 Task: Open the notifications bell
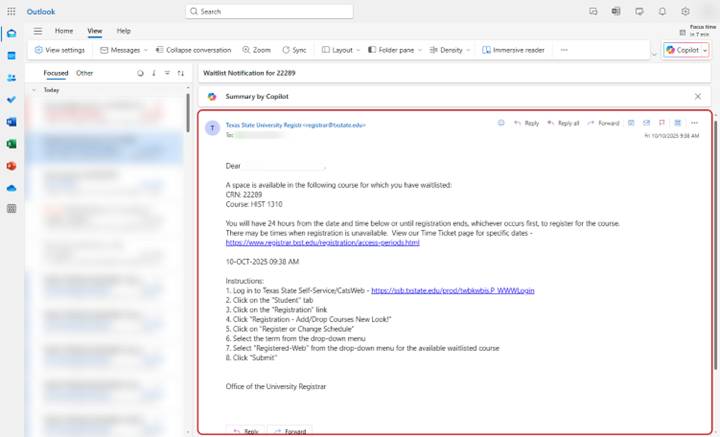662,11
